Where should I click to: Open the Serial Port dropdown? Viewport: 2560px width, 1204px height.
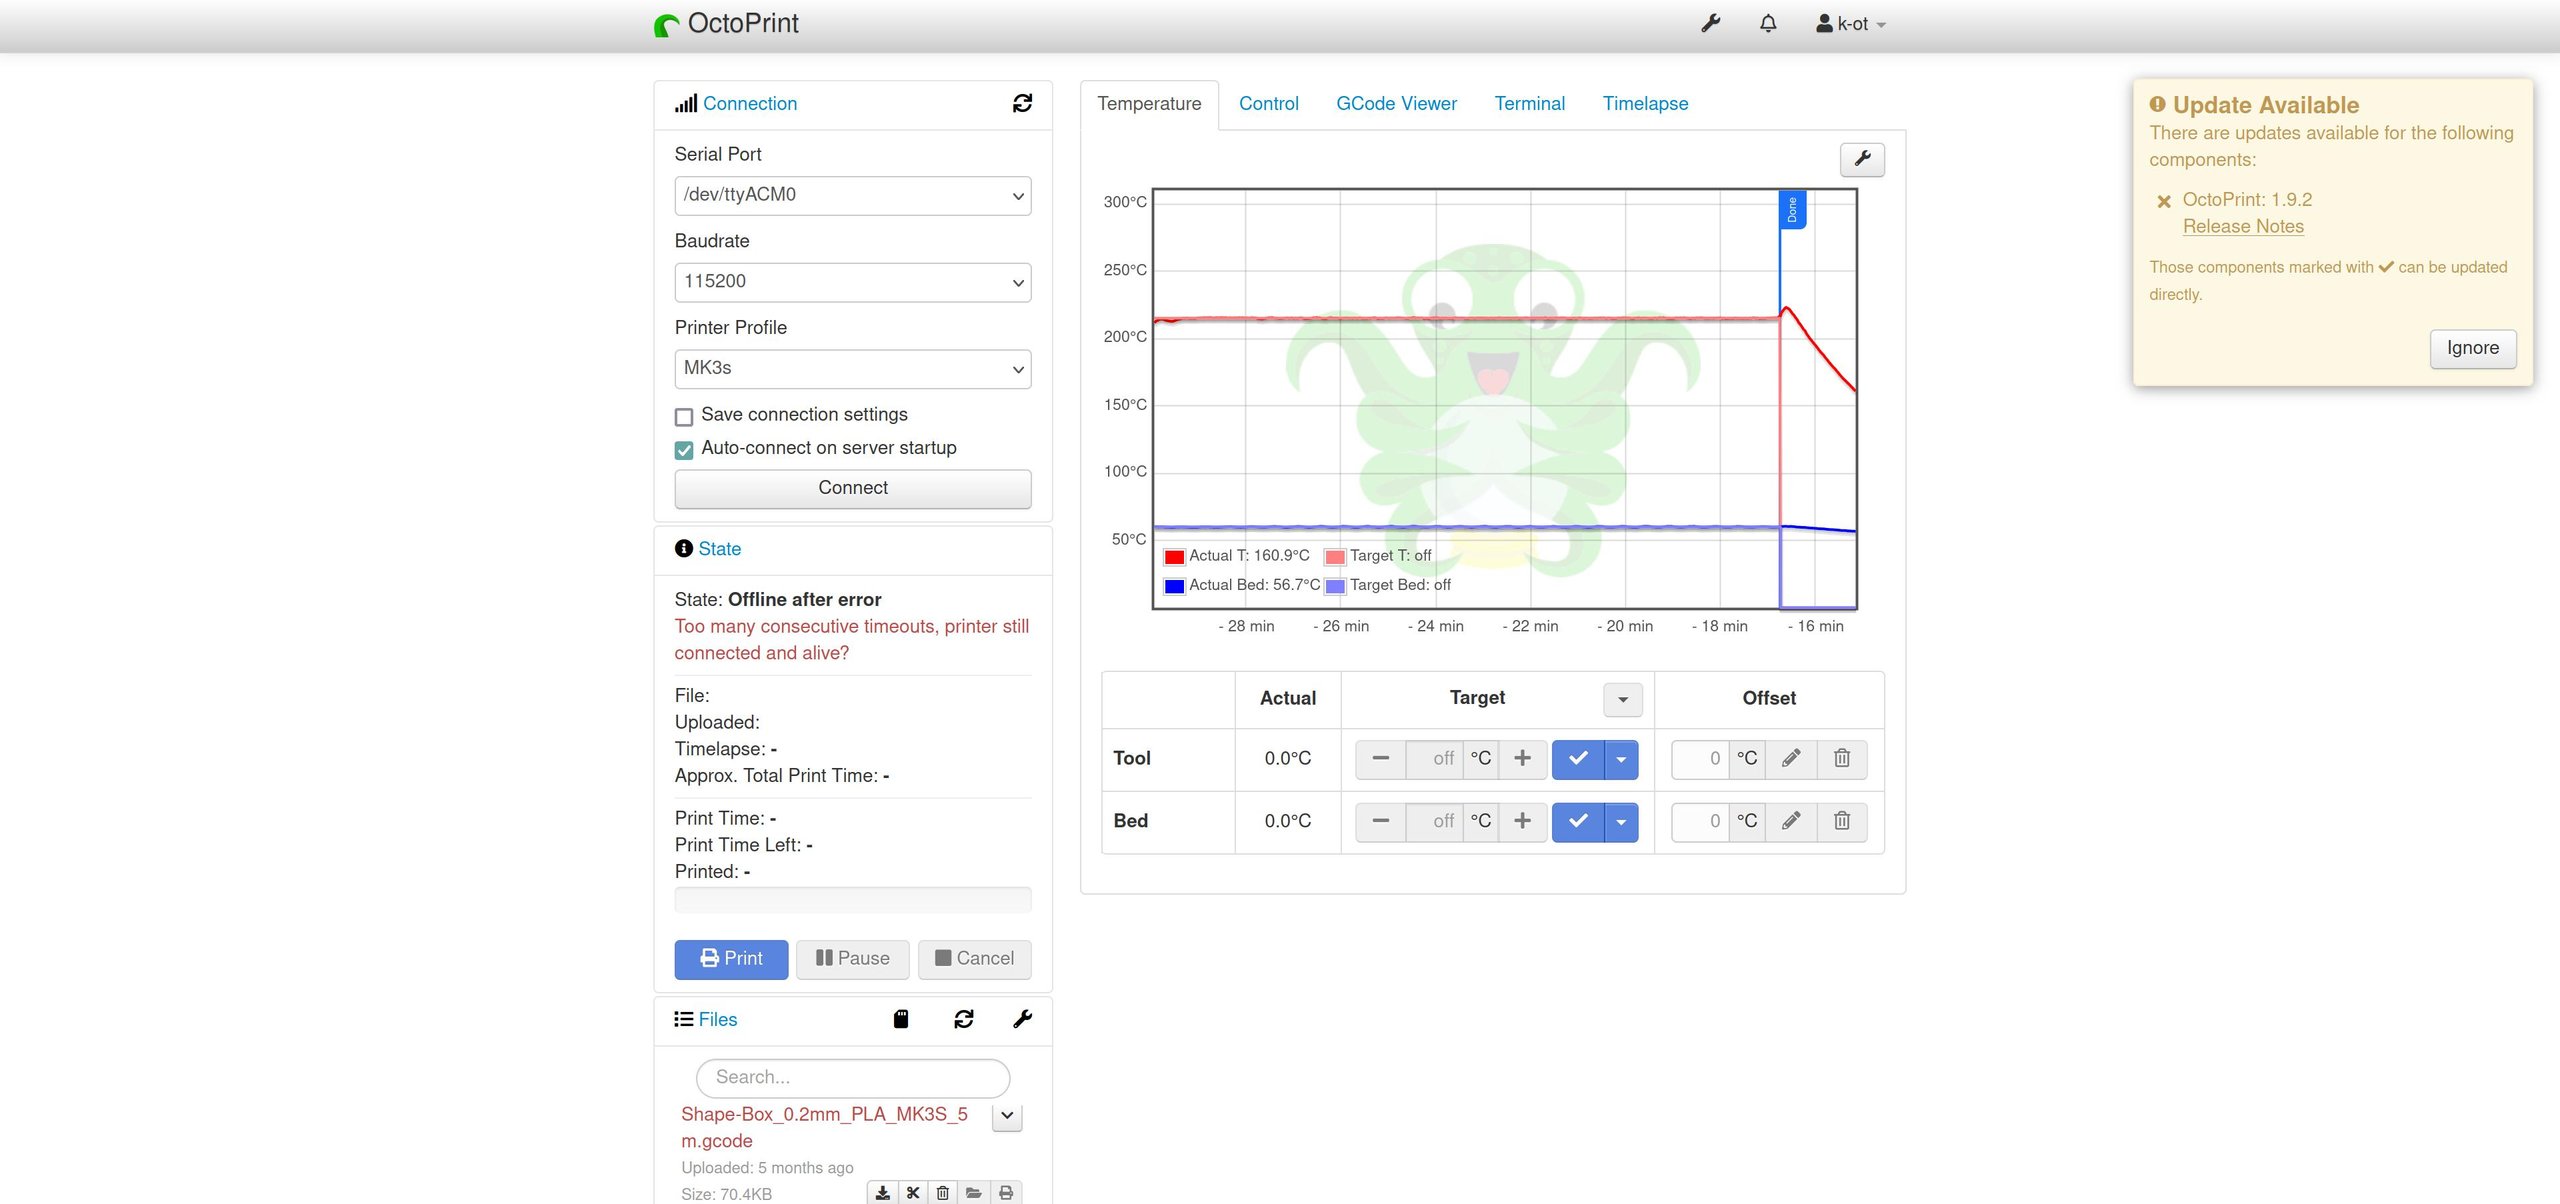point(852,195)
